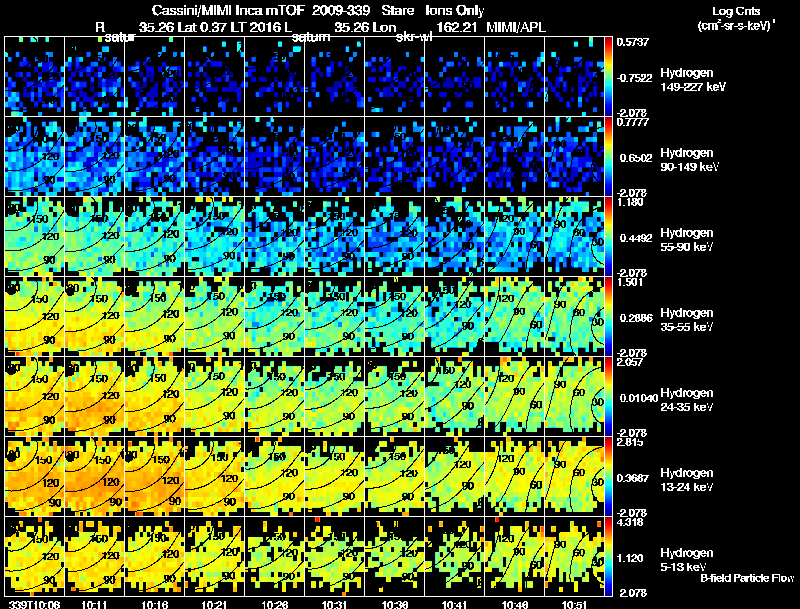The image size is (800, 609).
Task: Click the 'Hydrogen 90-149 keV' row label
Action: click(689, 160)
